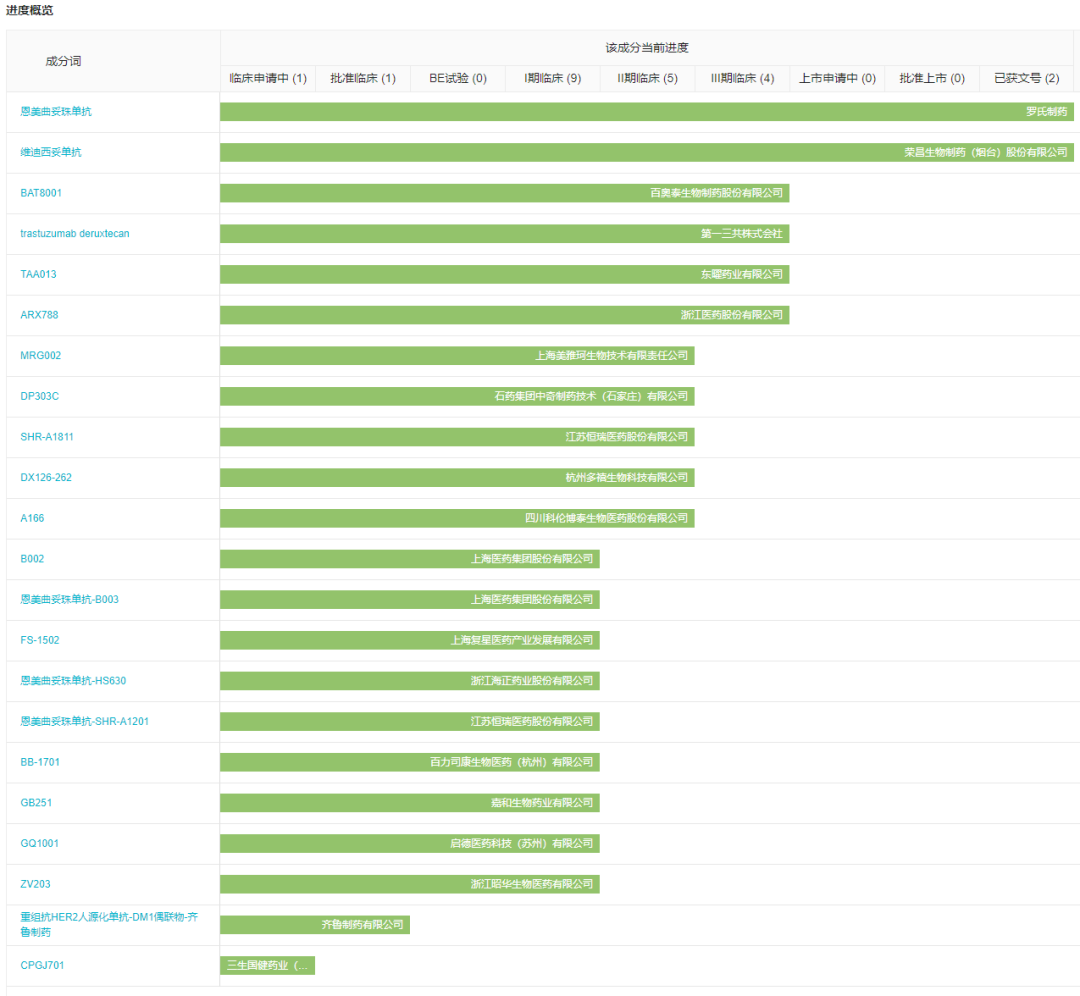Image resolution: width=1080 pixels, height=996 pixels.
Task: Click the II期临床 (5) column header
Action: (647, 79)
